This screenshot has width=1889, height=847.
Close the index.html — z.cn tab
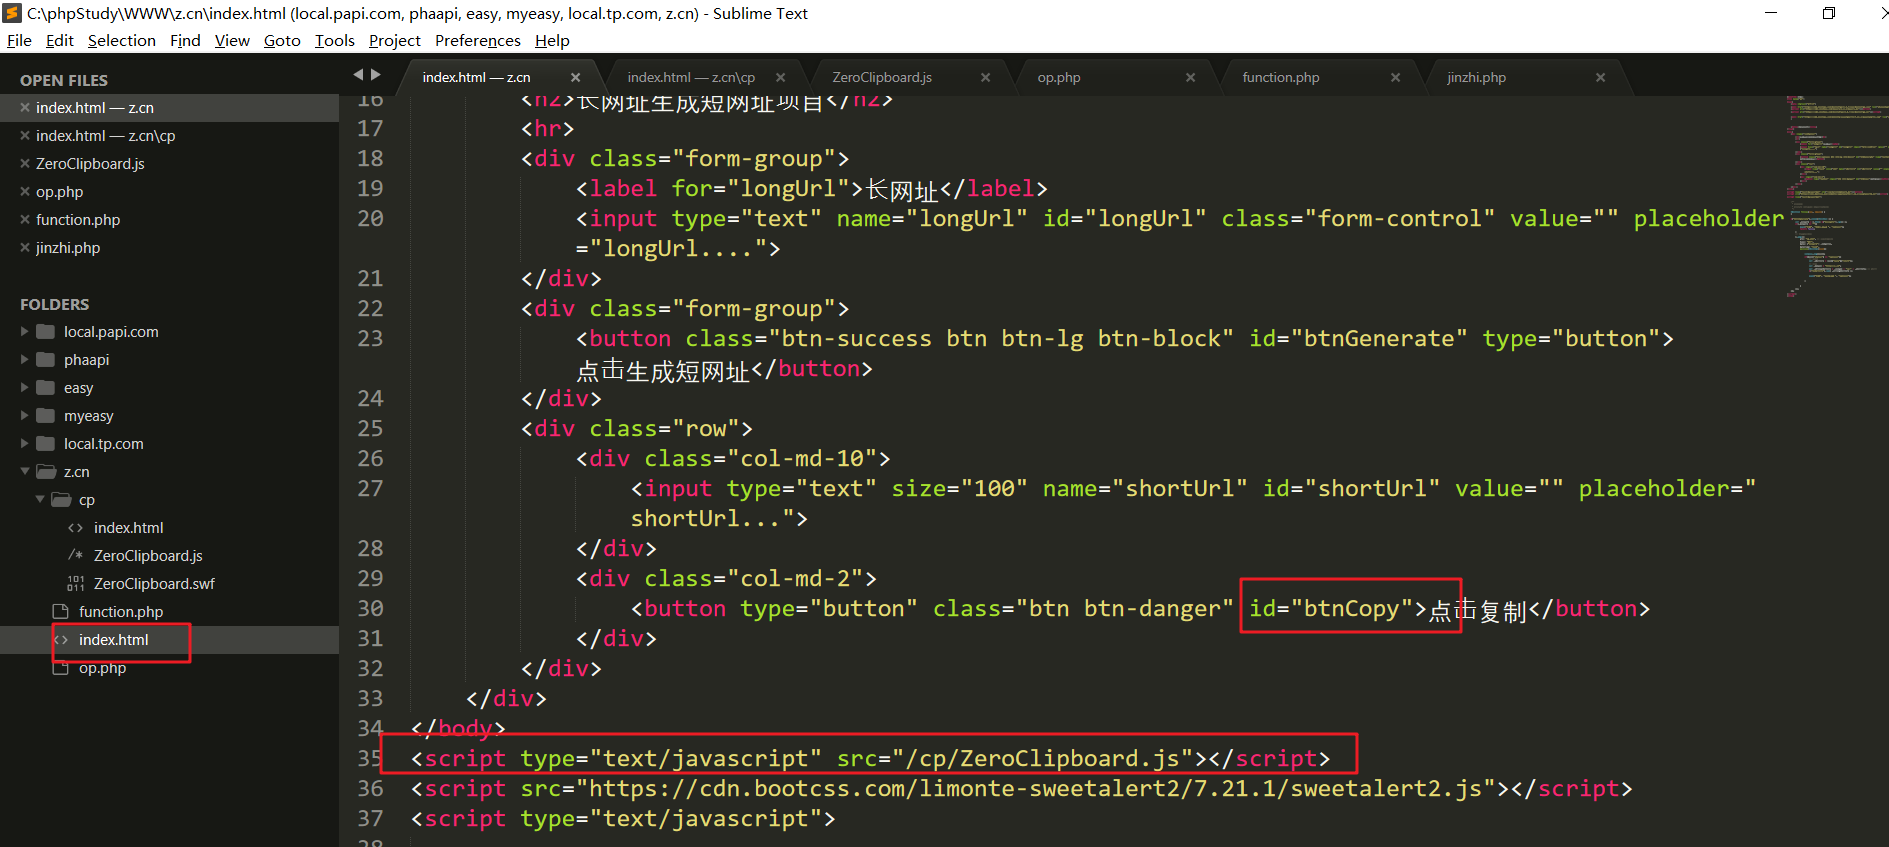tap(575, 77)
